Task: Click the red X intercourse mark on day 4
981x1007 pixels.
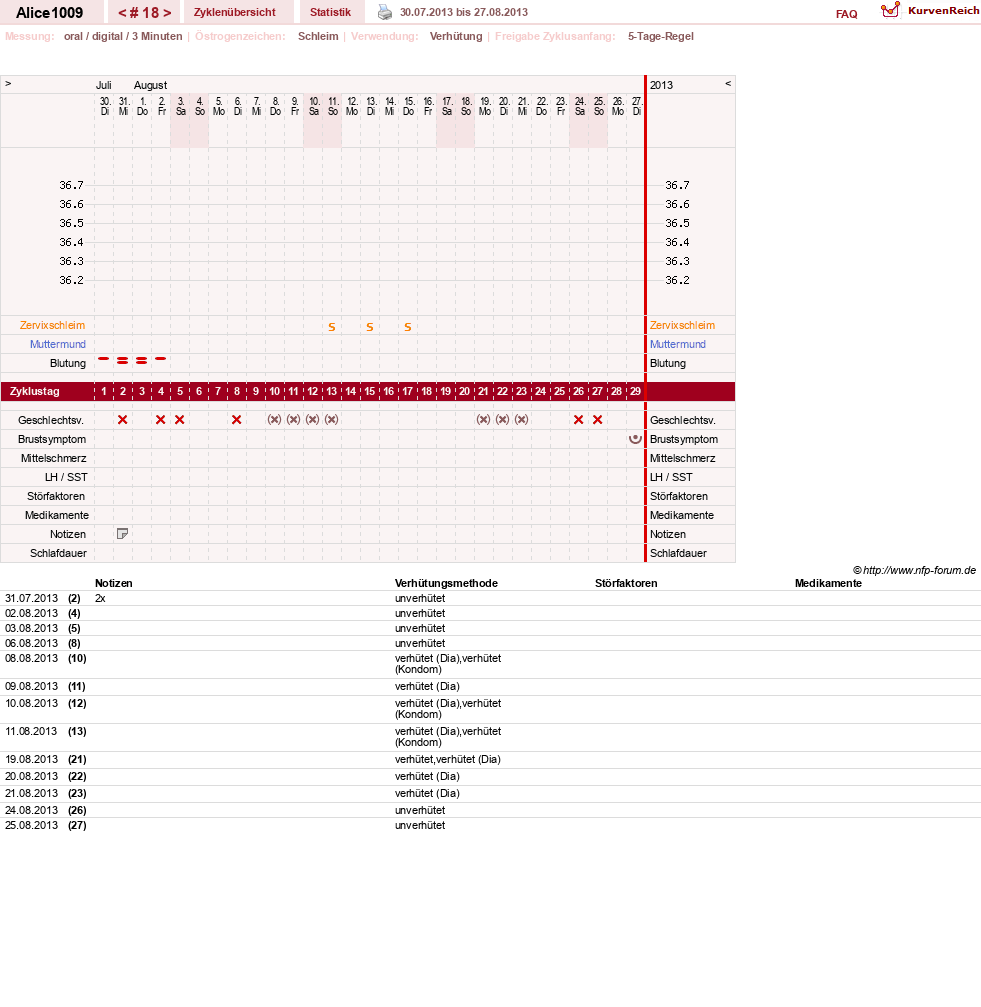Action: pyautogui.click(x=161, y=419)
